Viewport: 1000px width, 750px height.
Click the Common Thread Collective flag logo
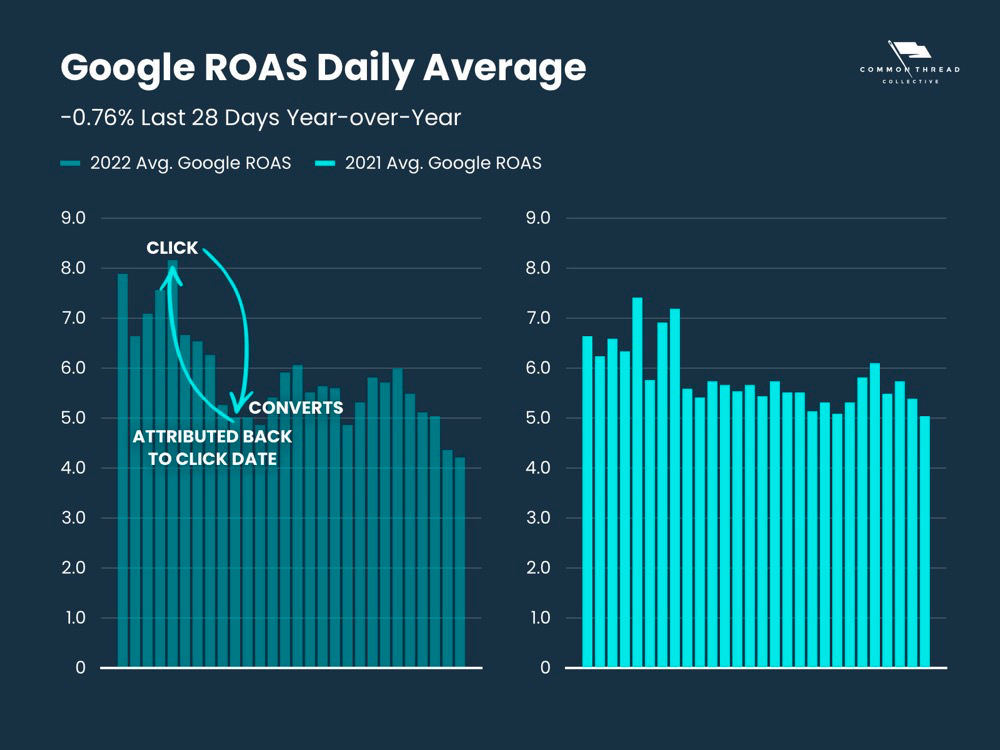909,50
